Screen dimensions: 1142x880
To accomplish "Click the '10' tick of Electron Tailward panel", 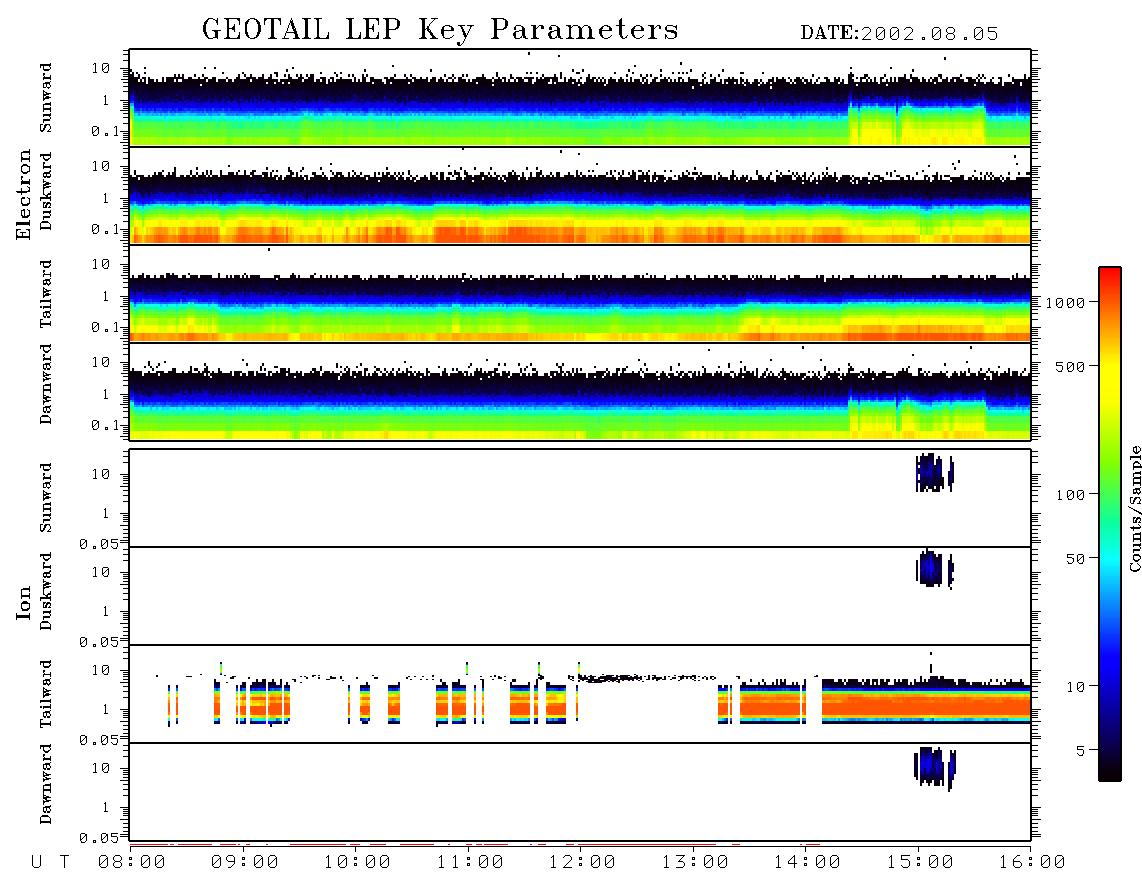I will click(x=101, y=264).
